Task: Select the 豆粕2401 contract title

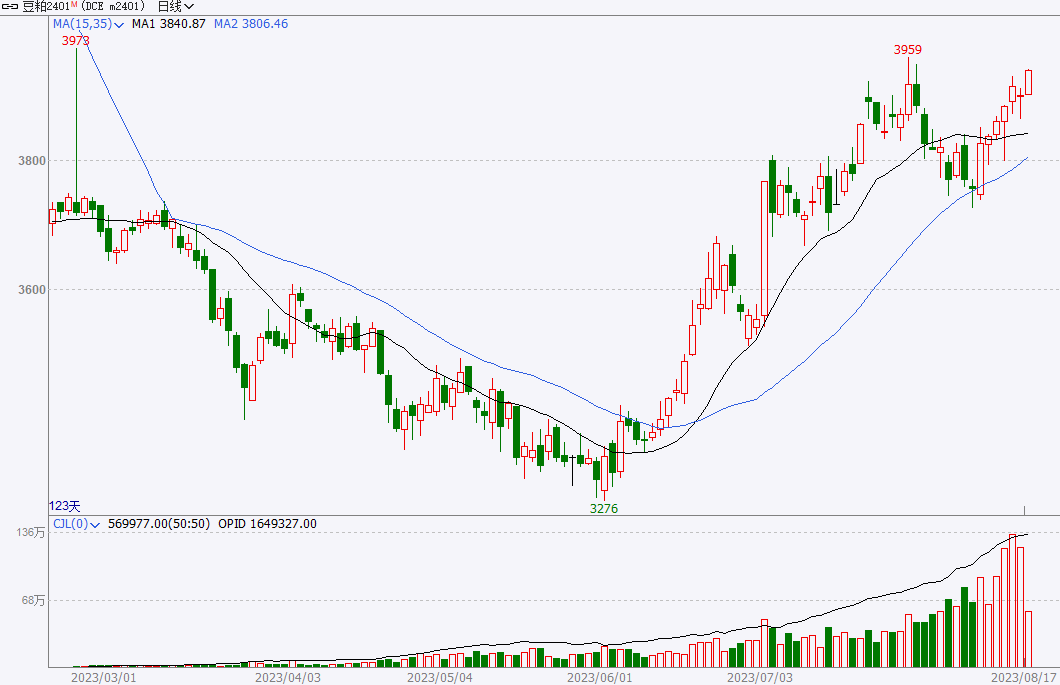Action: 46,7
